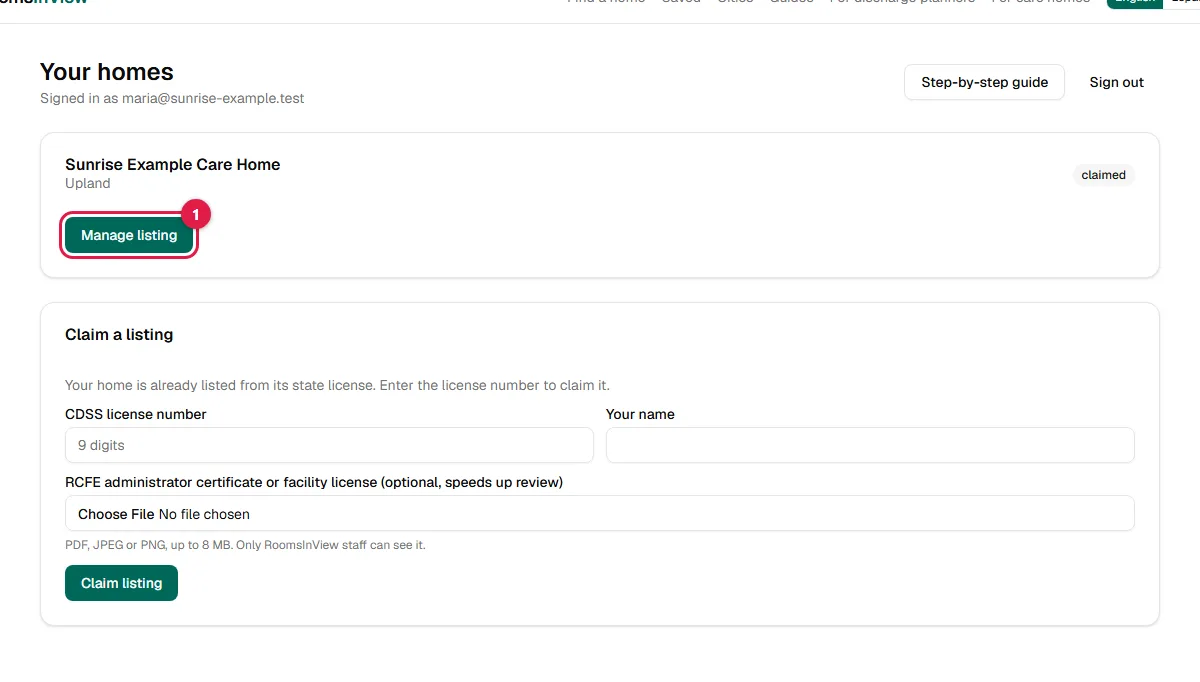Open the Step-by-step guide

985,82
